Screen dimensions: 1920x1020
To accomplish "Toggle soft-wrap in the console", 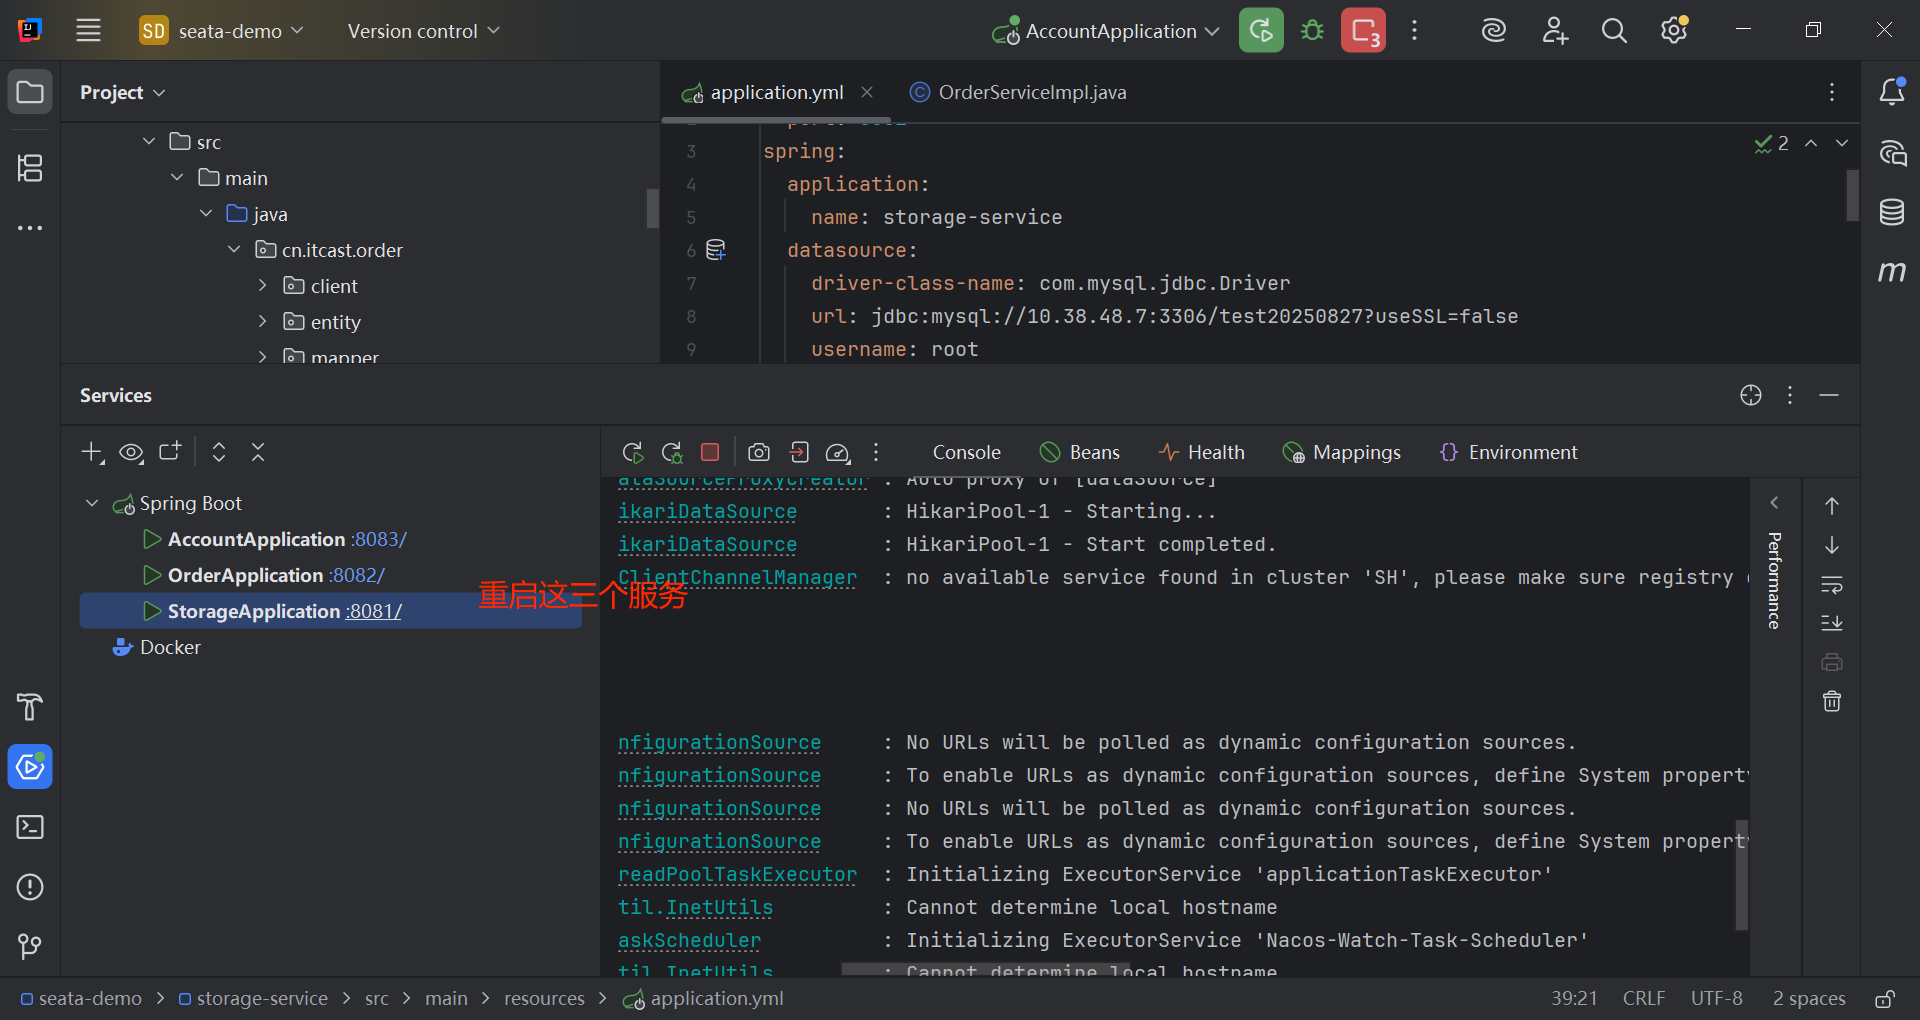I will tap(1831, 584).
